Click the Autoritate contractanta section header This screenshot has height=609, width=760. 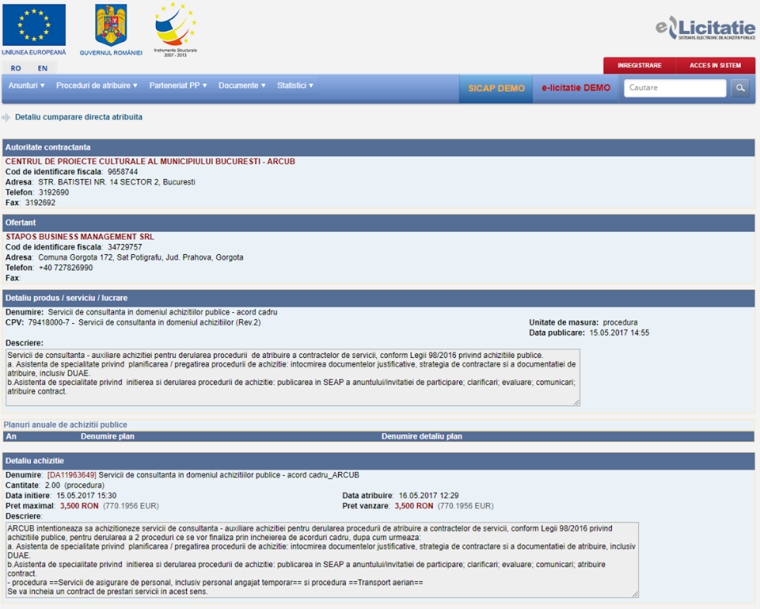coord(379,147)
